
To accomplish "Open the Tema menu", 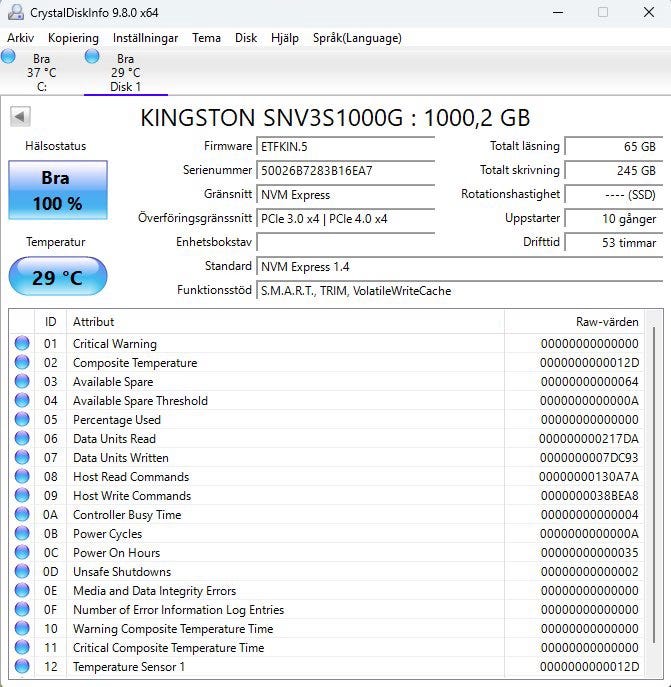I will point(206,38).
